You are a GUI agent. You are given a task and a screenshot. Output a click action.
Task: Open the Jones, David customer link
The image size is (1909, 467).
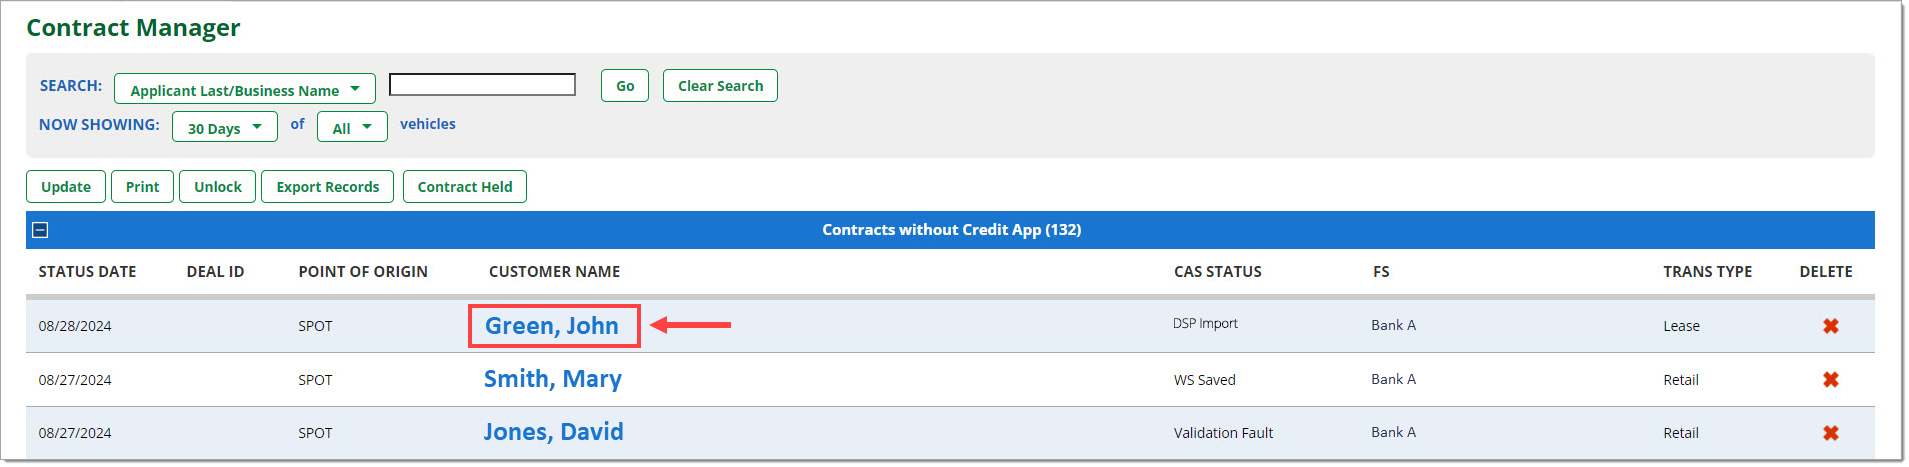click(553, 432)
